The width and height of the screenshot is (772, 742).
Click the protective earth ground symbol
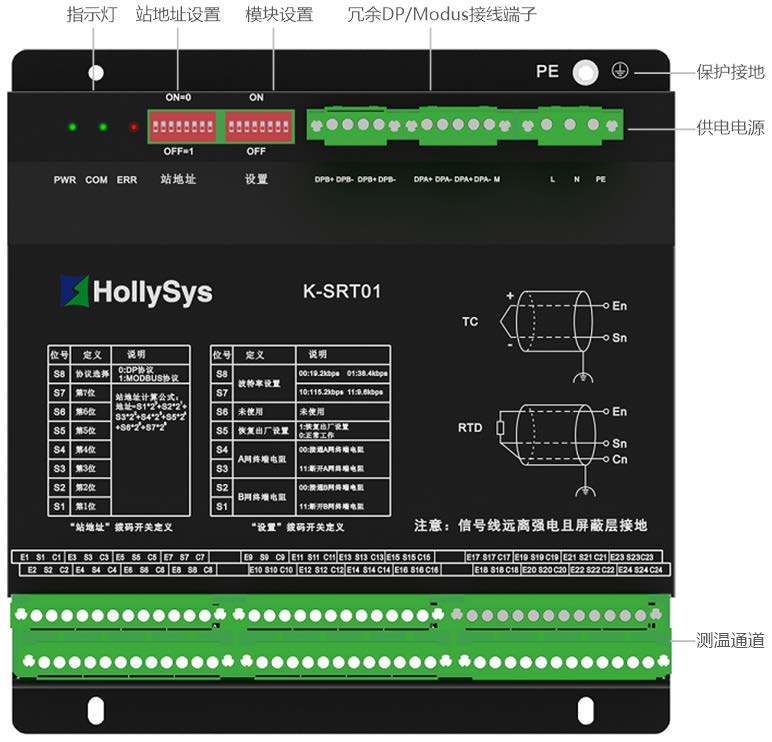point(620,71)
